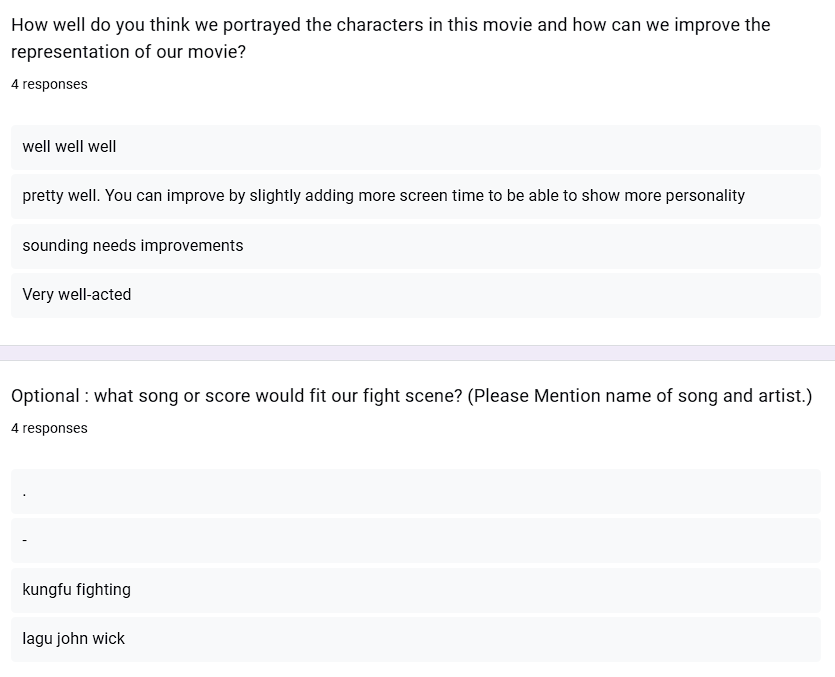
Task: Click the response containing only a period
Action: 24,492
